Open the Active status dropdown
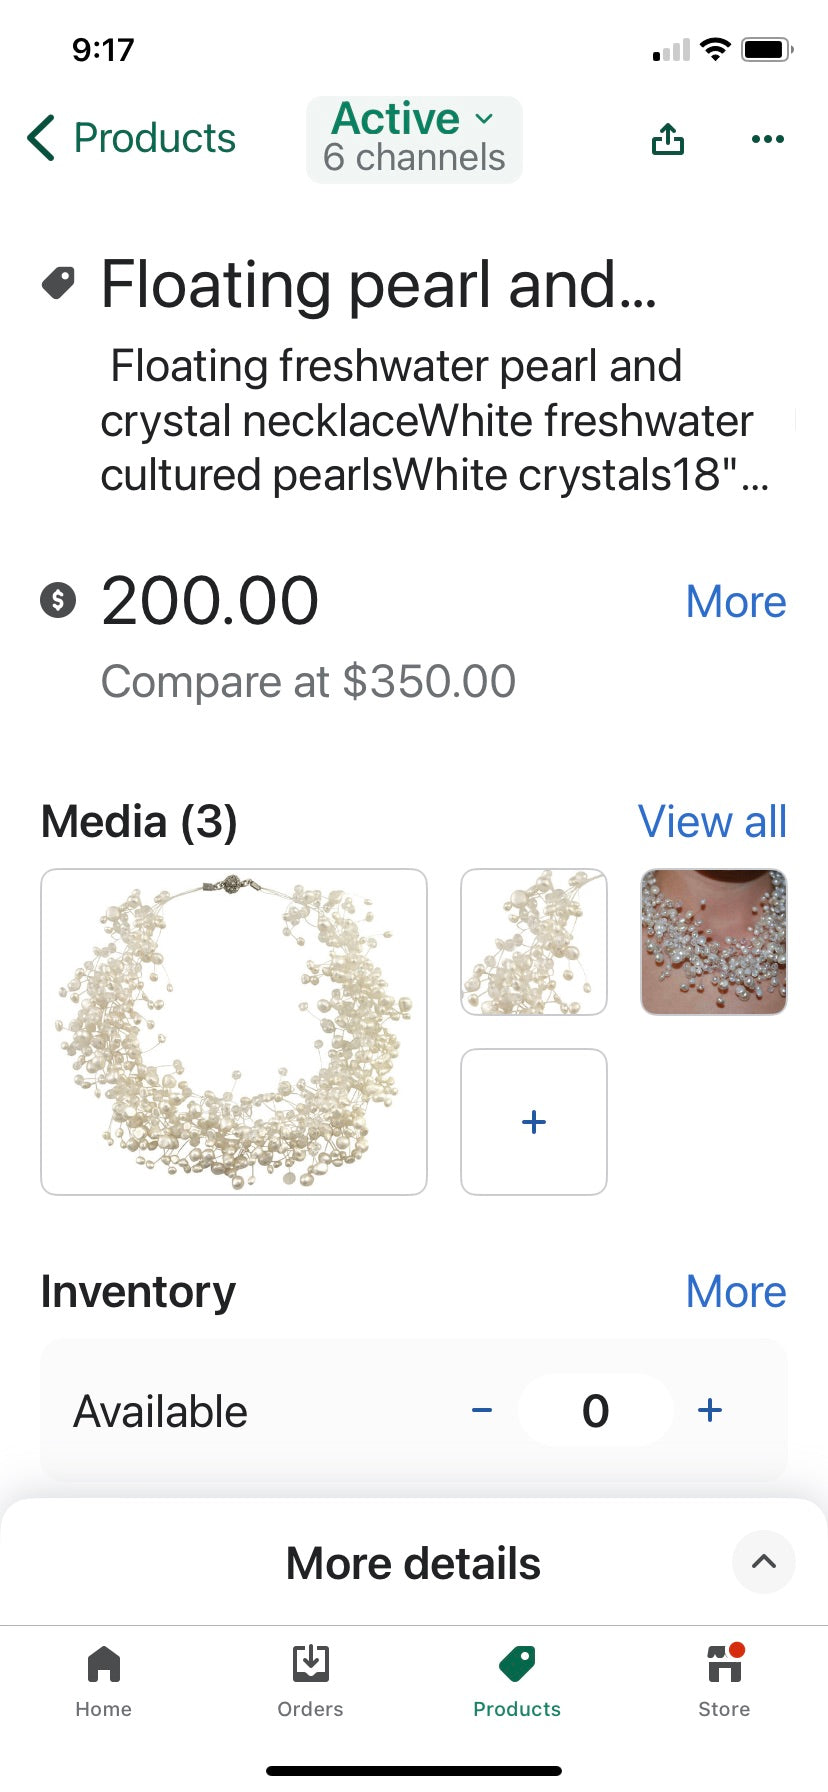 coord(414,140)
